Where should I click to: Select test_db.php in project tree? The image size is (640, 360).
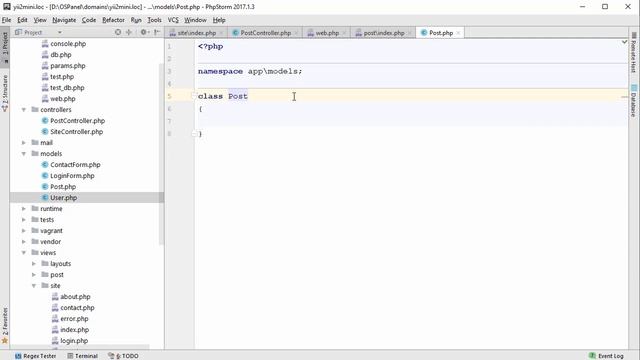[x=67, y=88]
